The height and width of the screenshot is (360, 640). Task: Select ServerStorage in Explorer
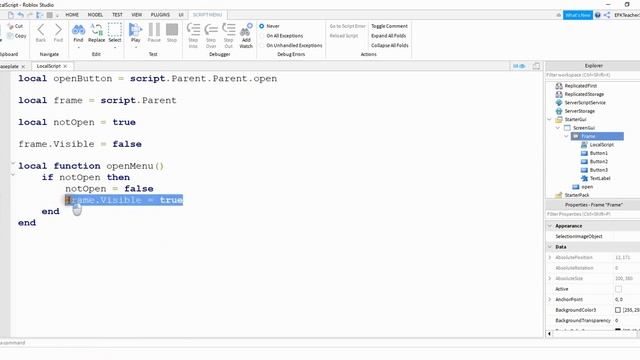click(x=580, y=111)
